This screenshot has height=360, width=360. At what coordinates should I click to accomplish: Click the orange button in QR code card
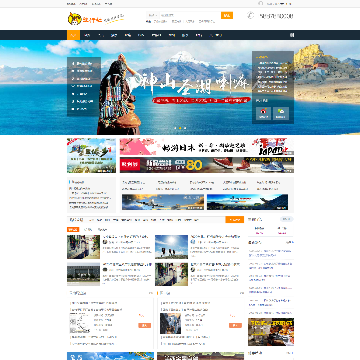(x=144, y=325)
